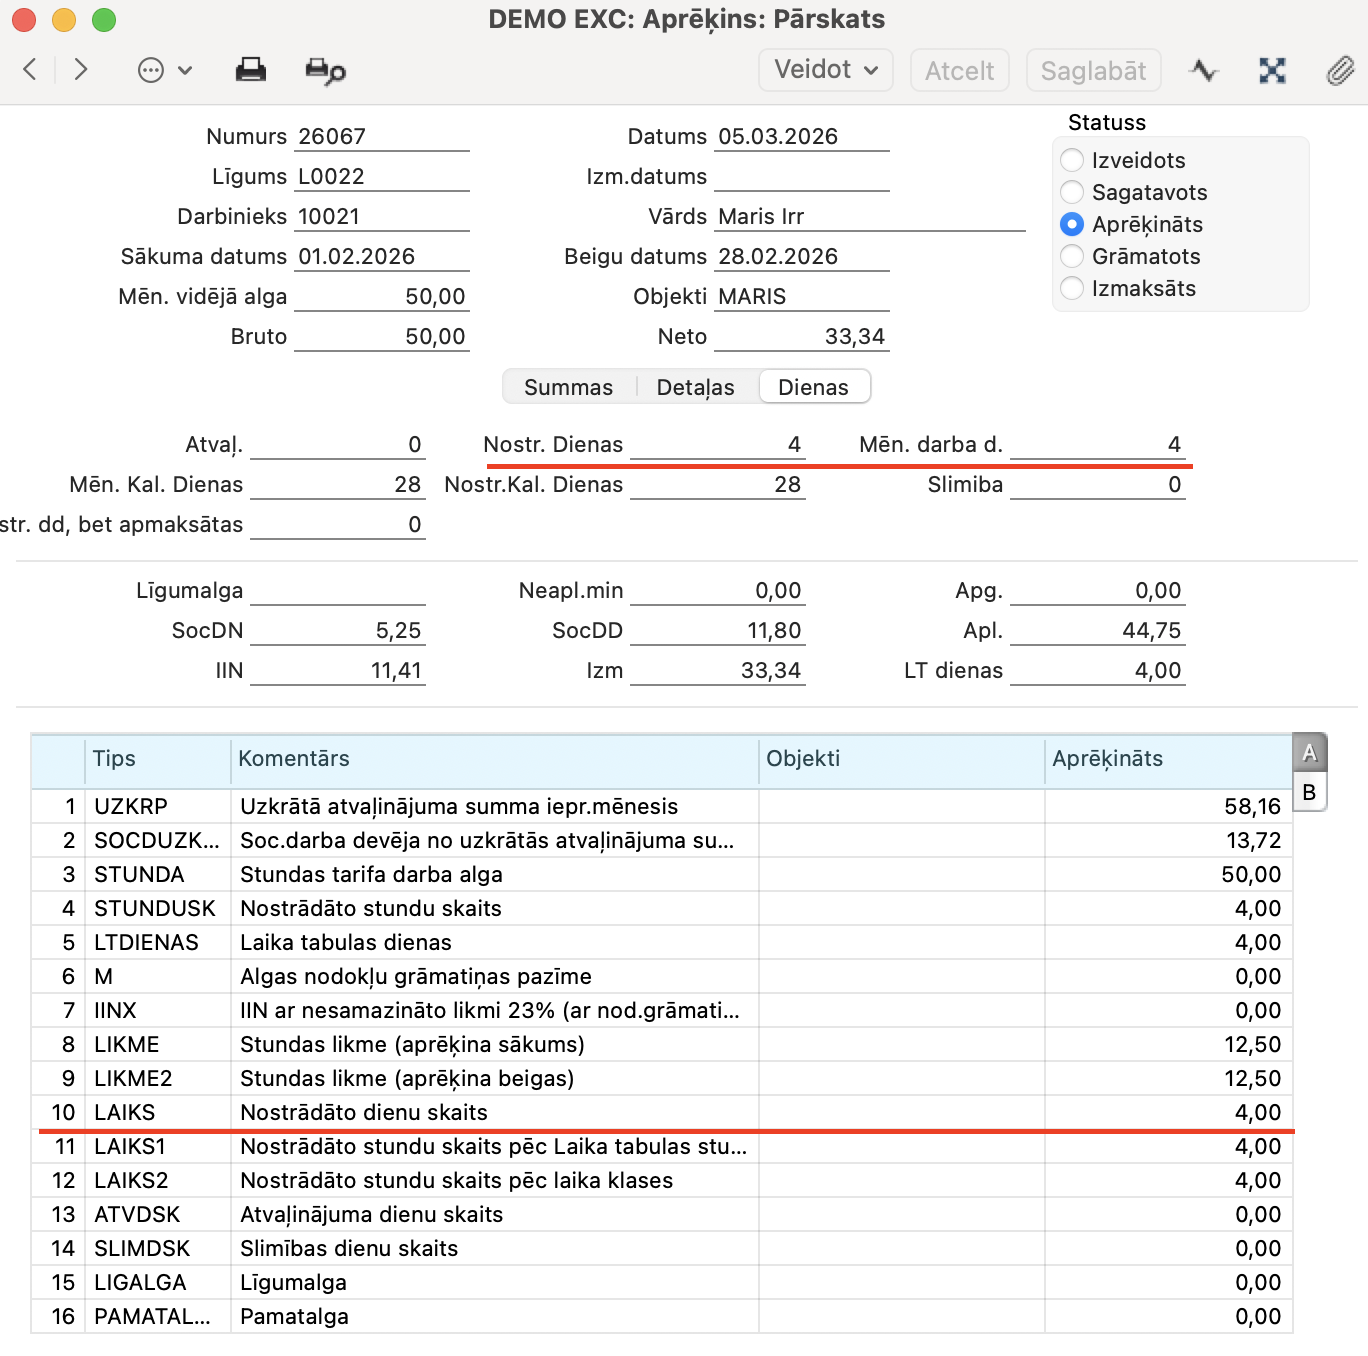Switch to the Summas tab
1368x1356 pixels.
coord(568,387)
